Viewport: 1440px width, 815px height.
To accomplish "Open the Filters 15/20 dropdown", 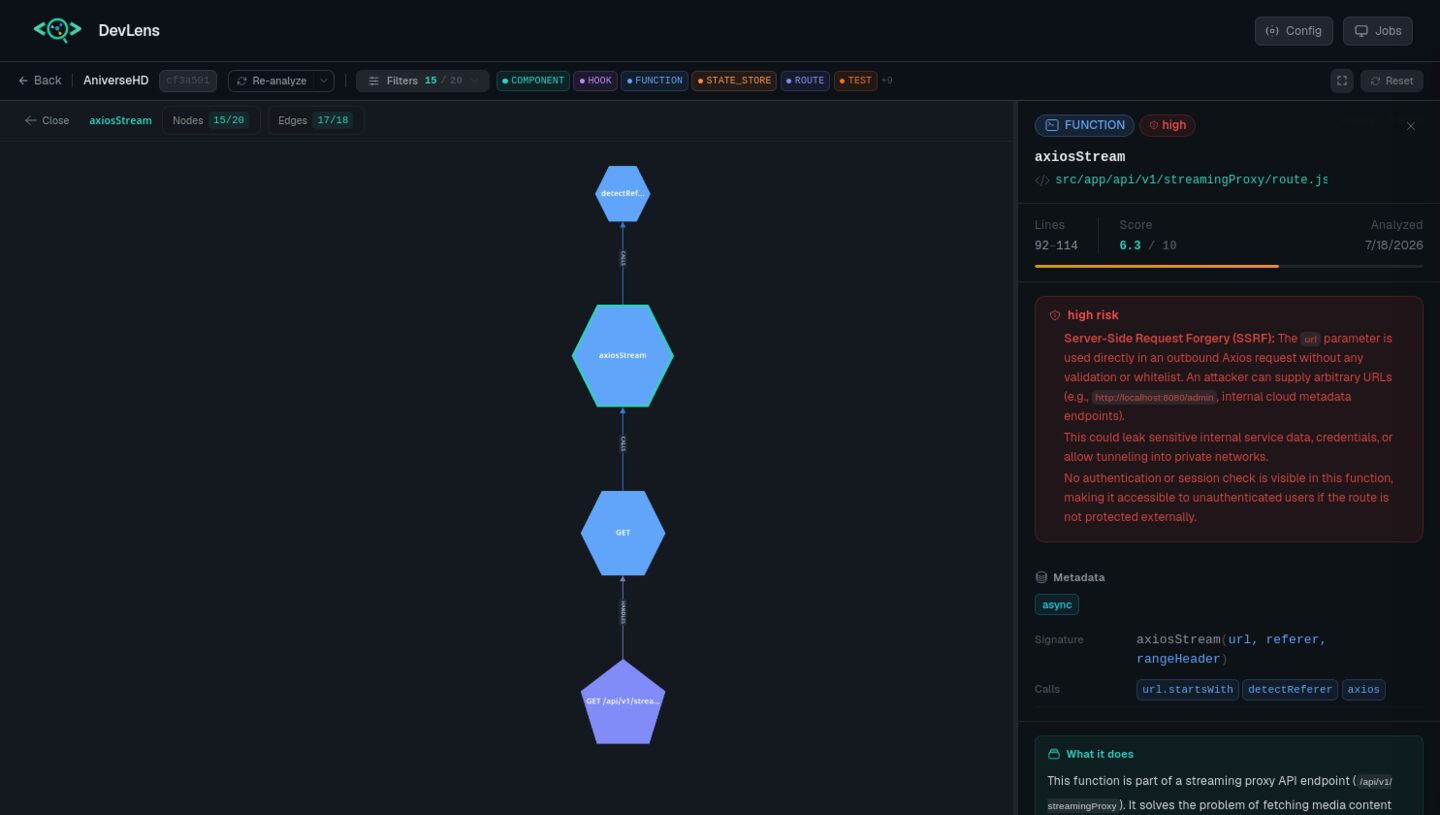I will coord(422,80).
